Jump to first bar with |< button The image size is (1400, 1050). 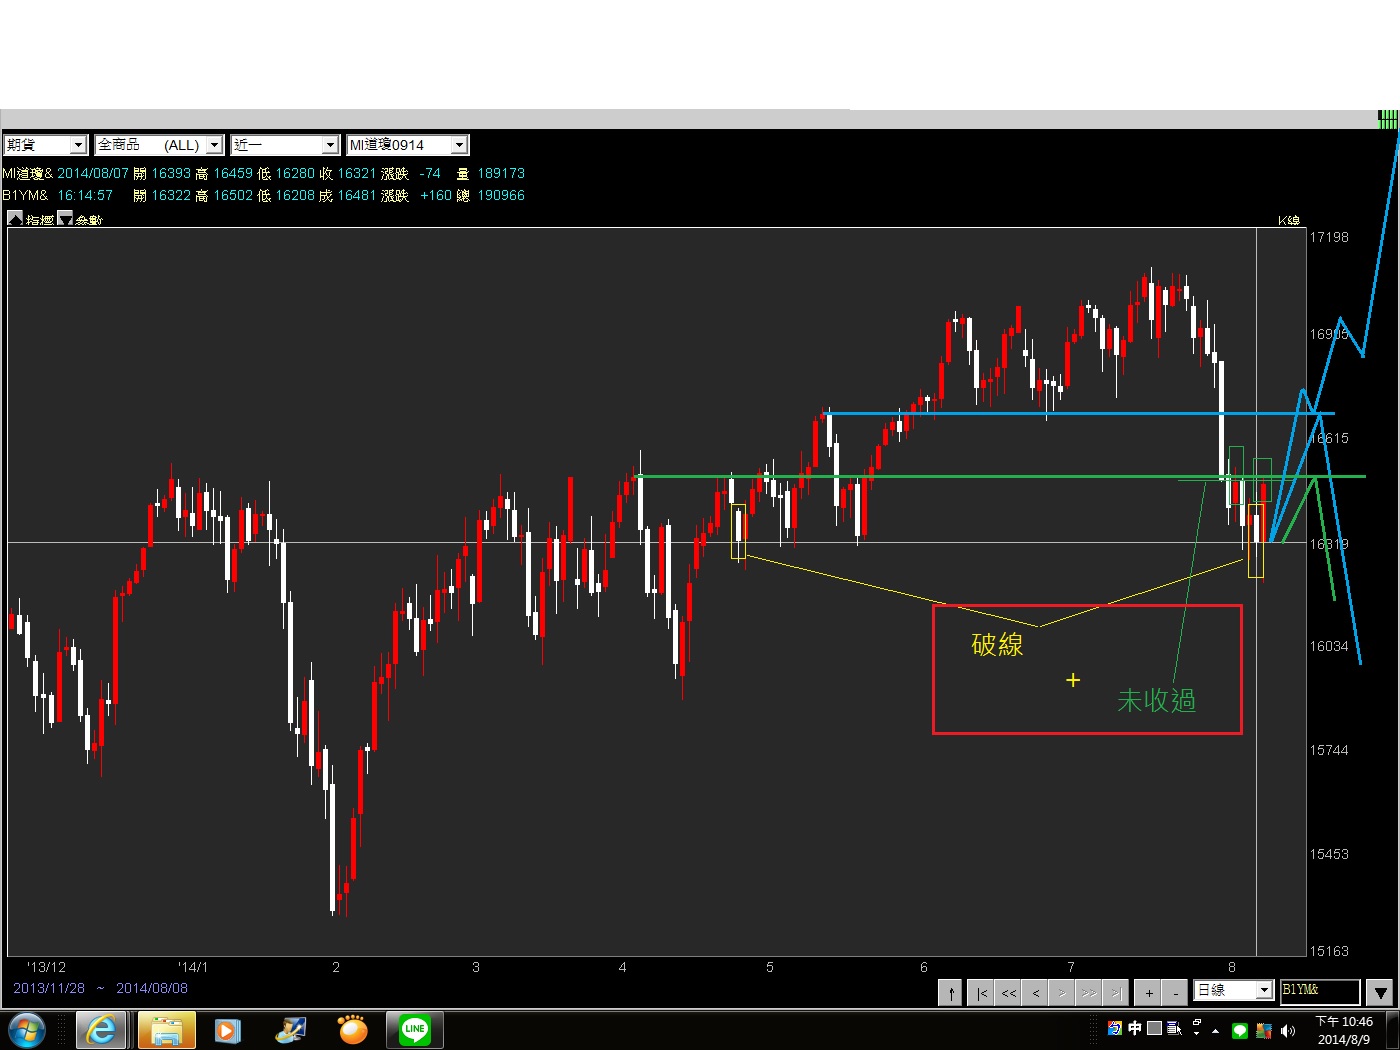tap(981, 992)
